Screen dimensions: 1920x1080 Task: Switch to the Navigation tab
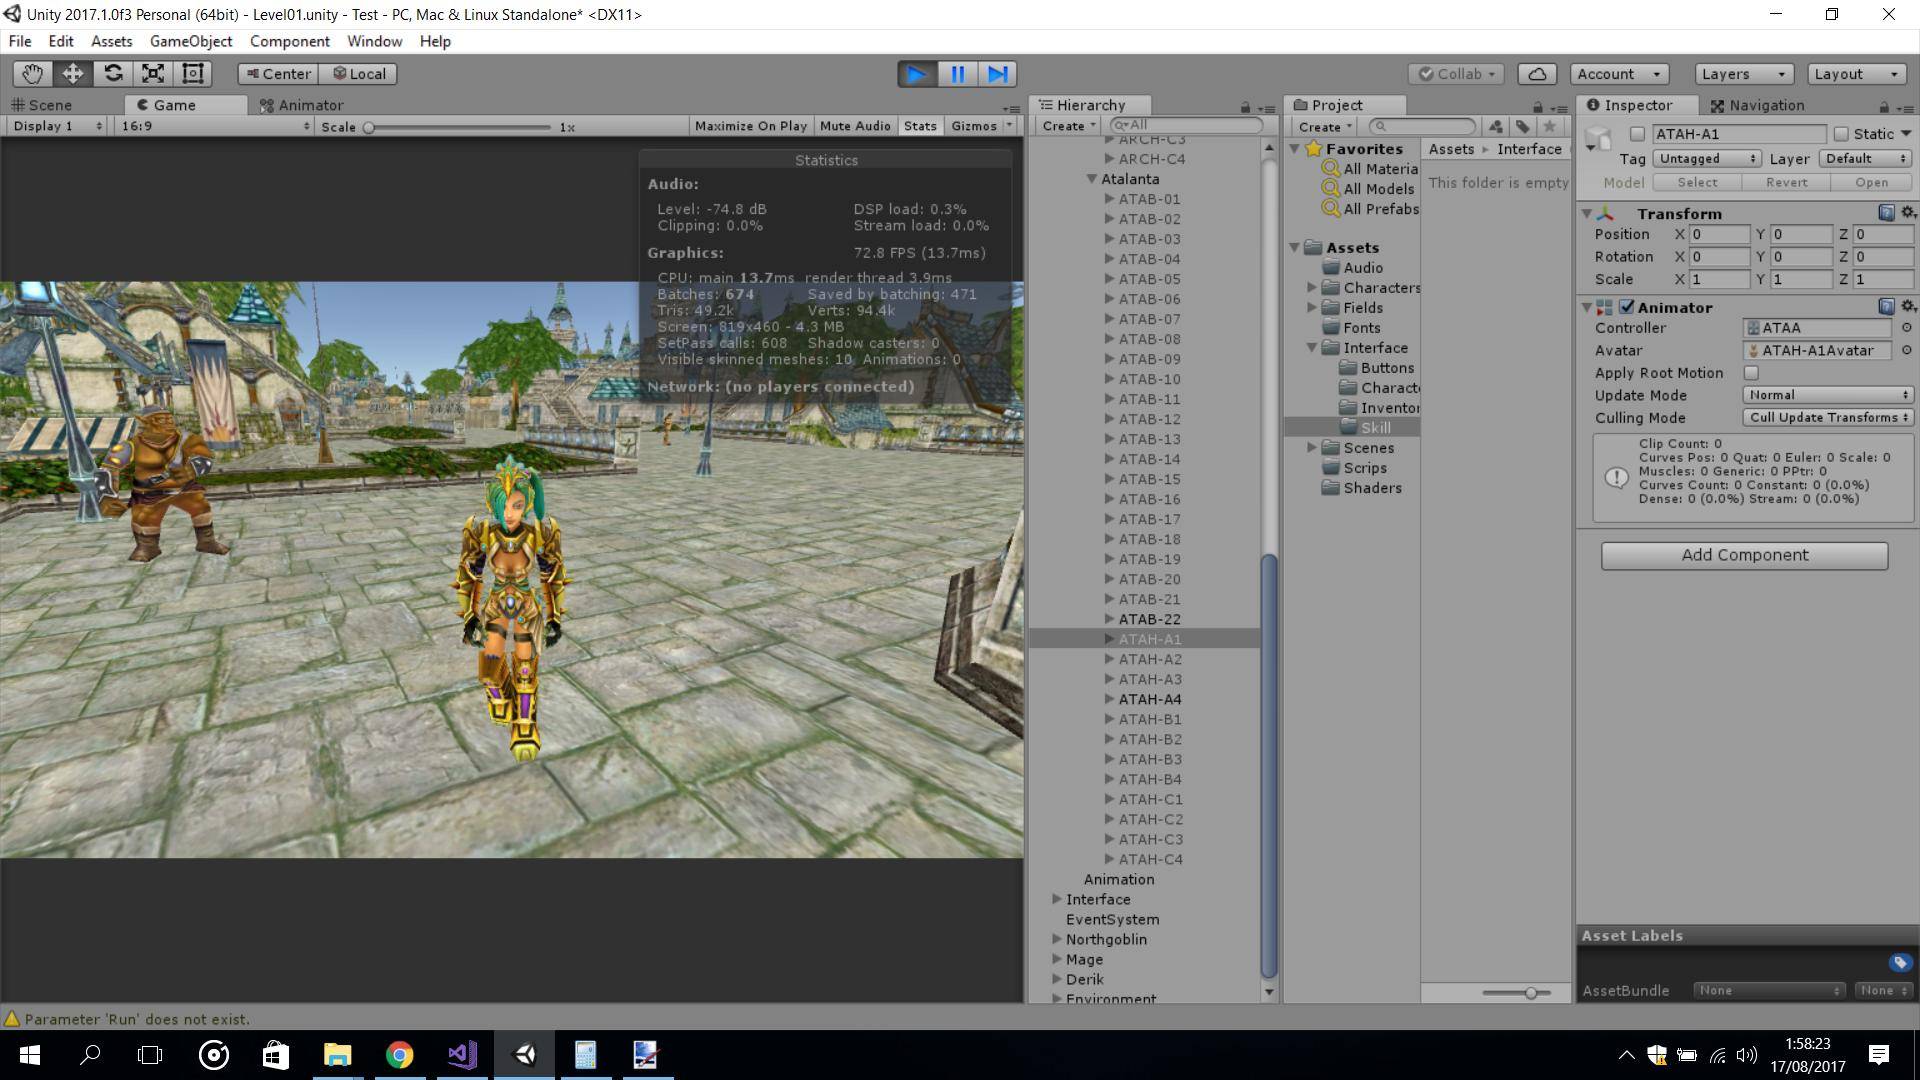point(1757,105)
